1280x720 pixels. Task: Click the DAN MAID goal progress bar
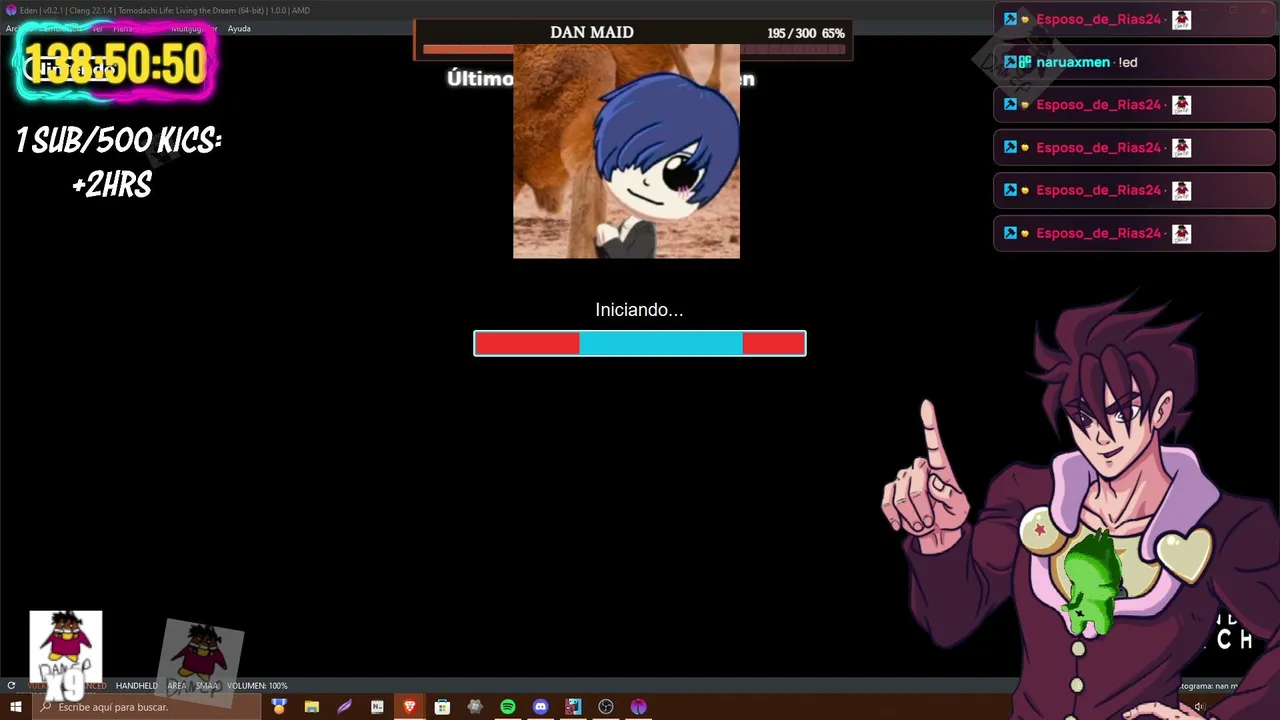(x=634, y=49)
